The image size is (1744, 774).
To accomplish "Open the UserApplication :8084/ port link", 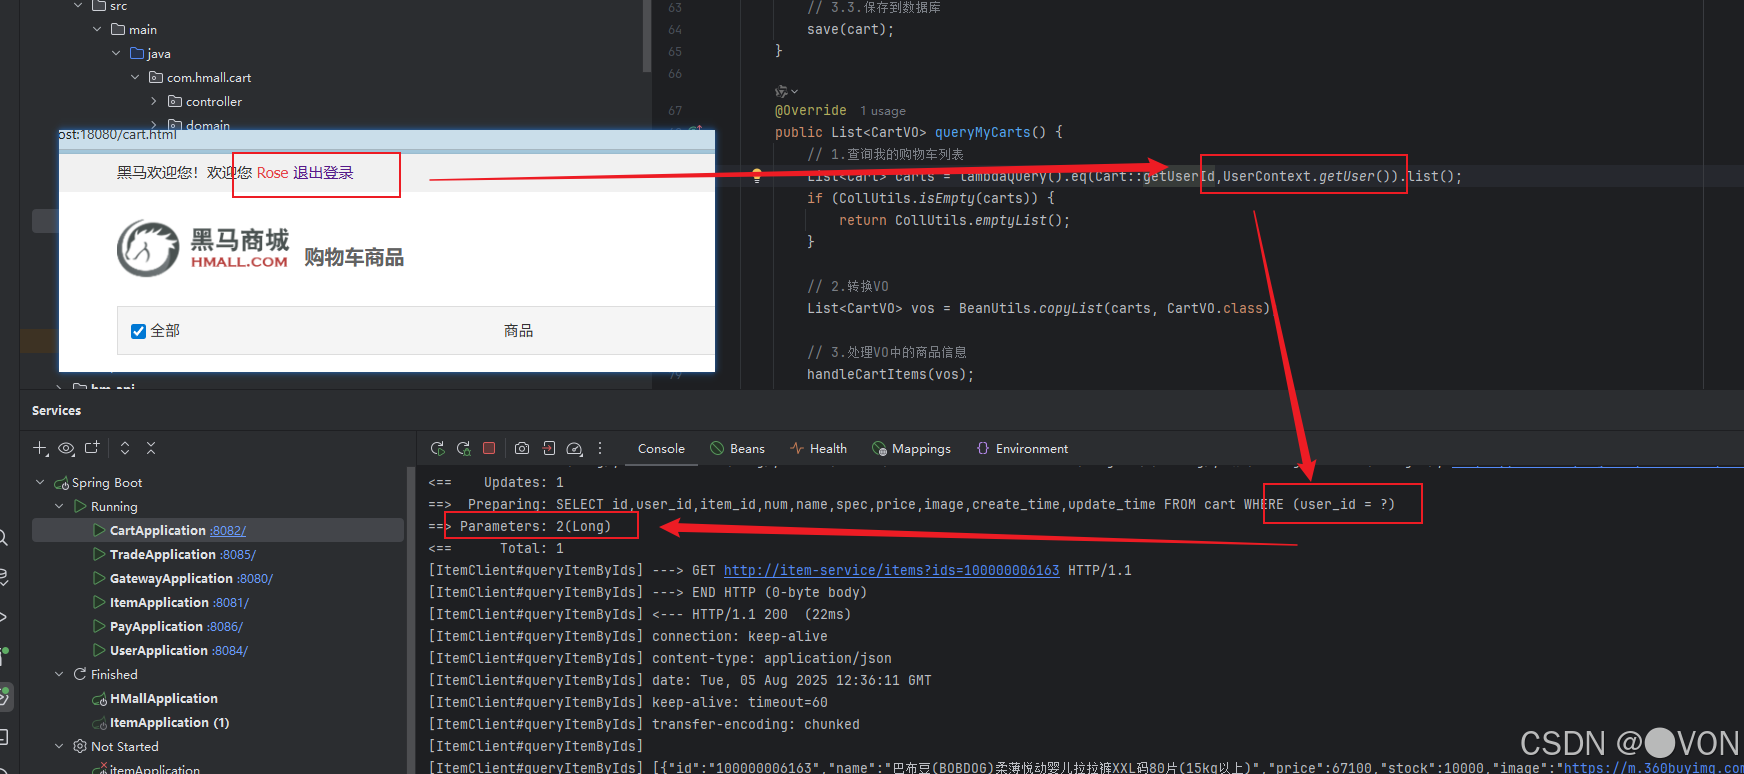I will point(230,651).
